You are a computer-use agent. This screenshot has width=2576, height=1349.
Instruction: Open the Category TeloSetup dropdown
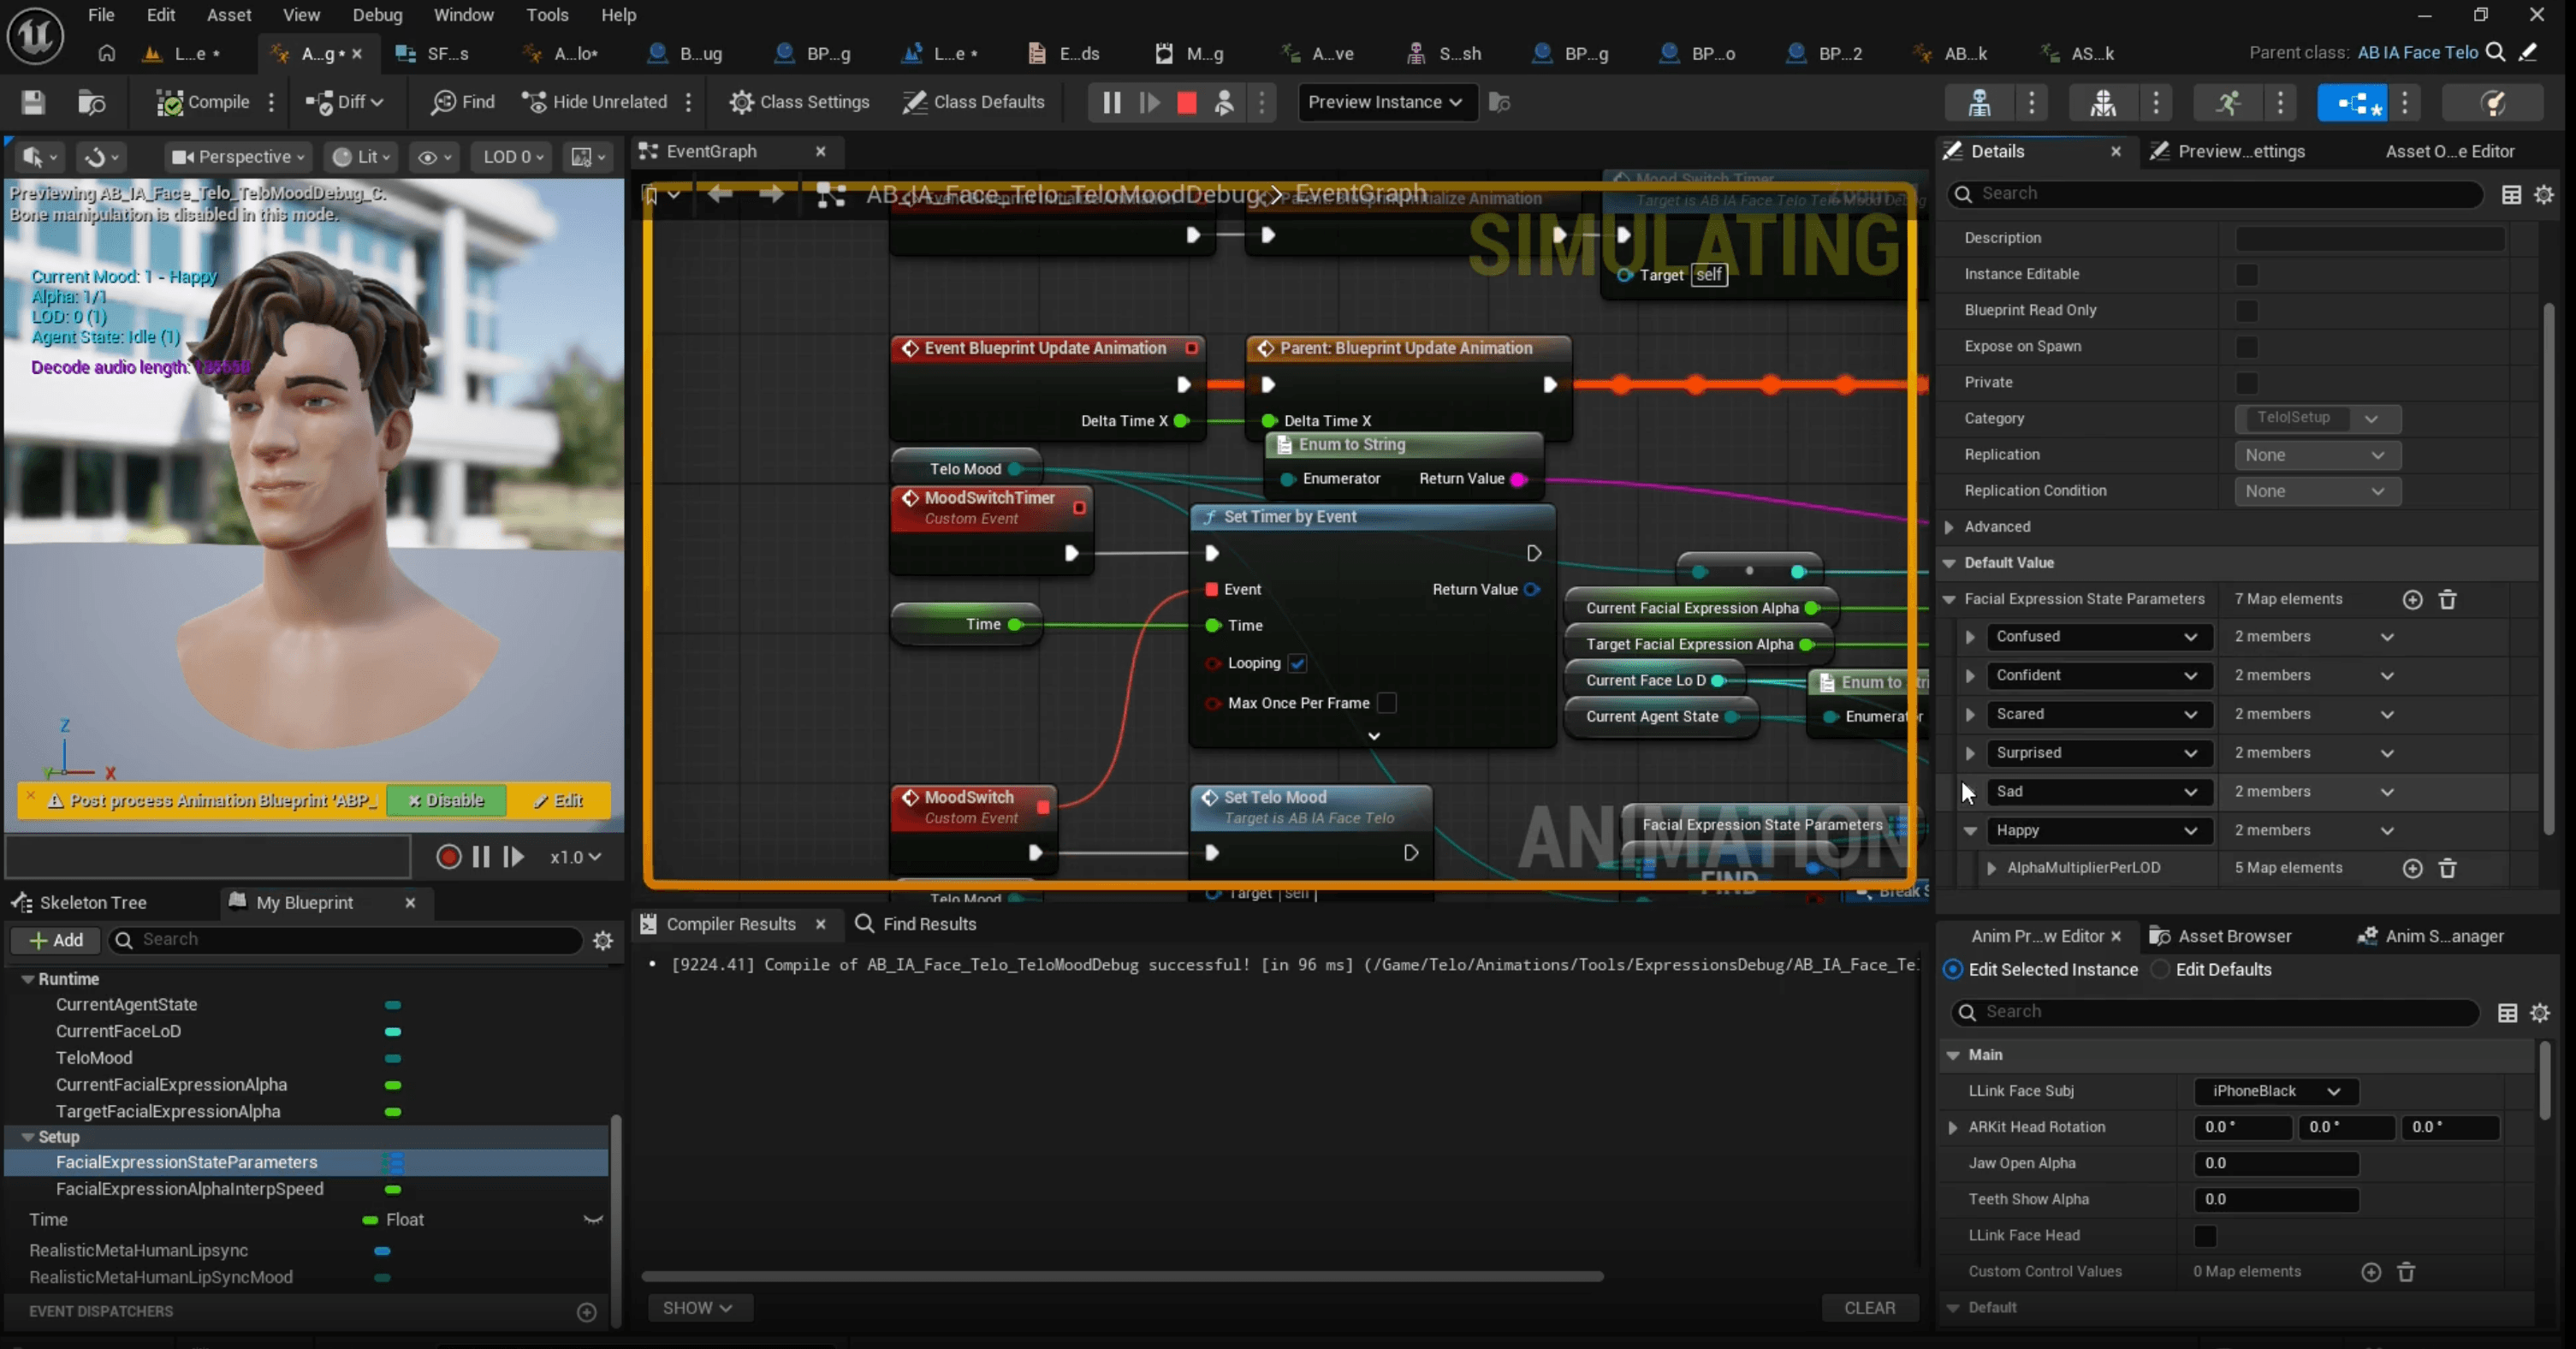tap(2317, 418)
